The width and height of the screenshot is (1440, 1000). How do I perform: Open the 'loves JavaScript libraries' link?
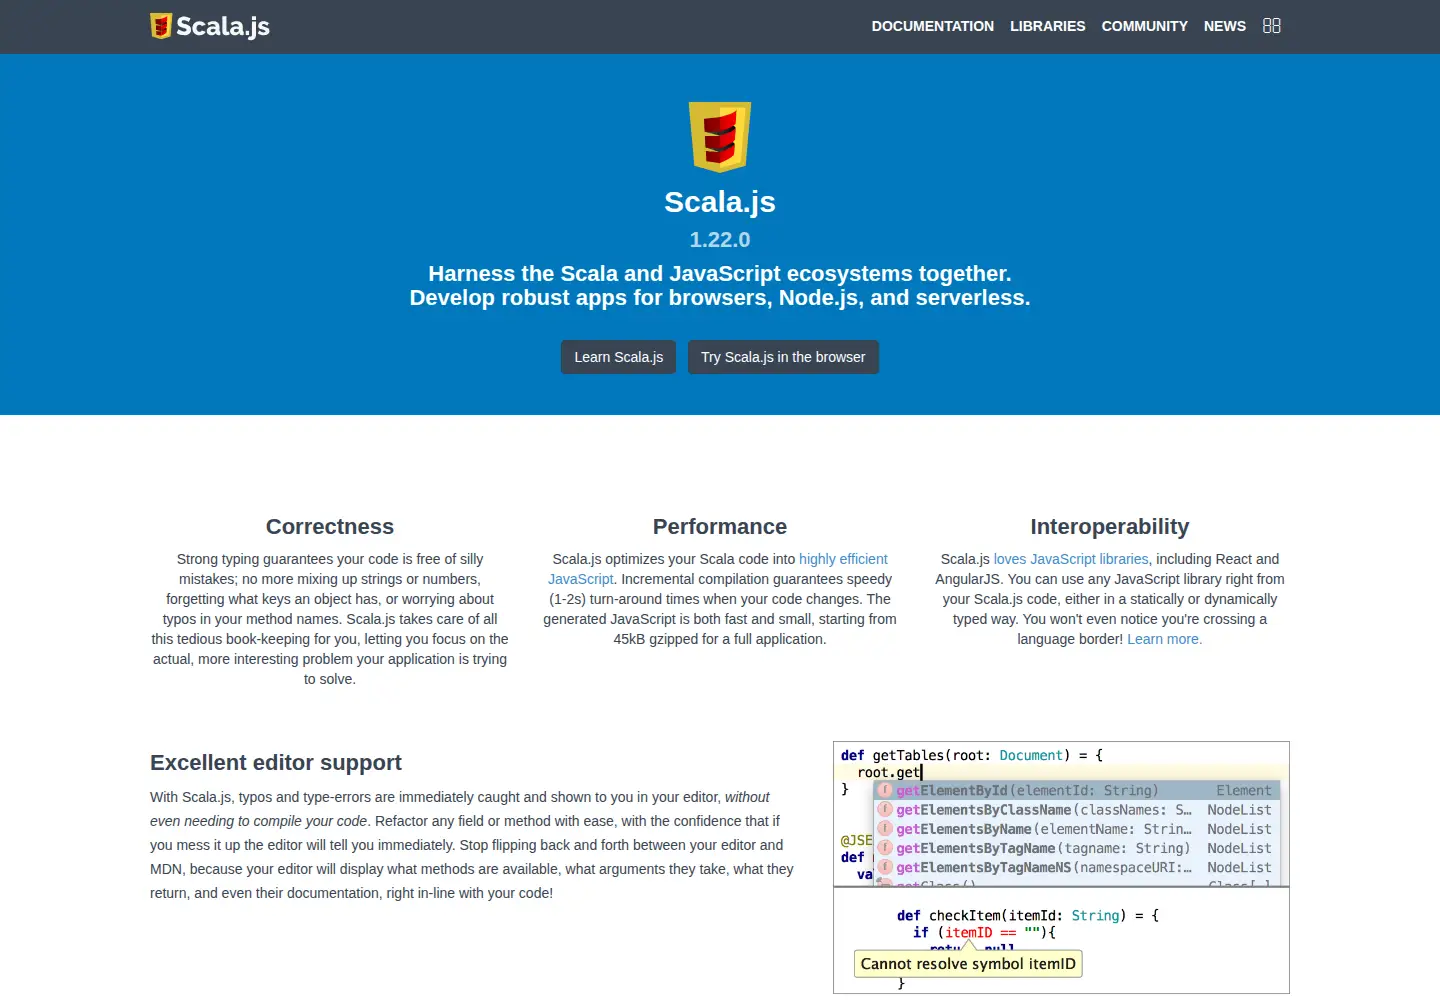pyautogui.click(x=1071, y=559)
